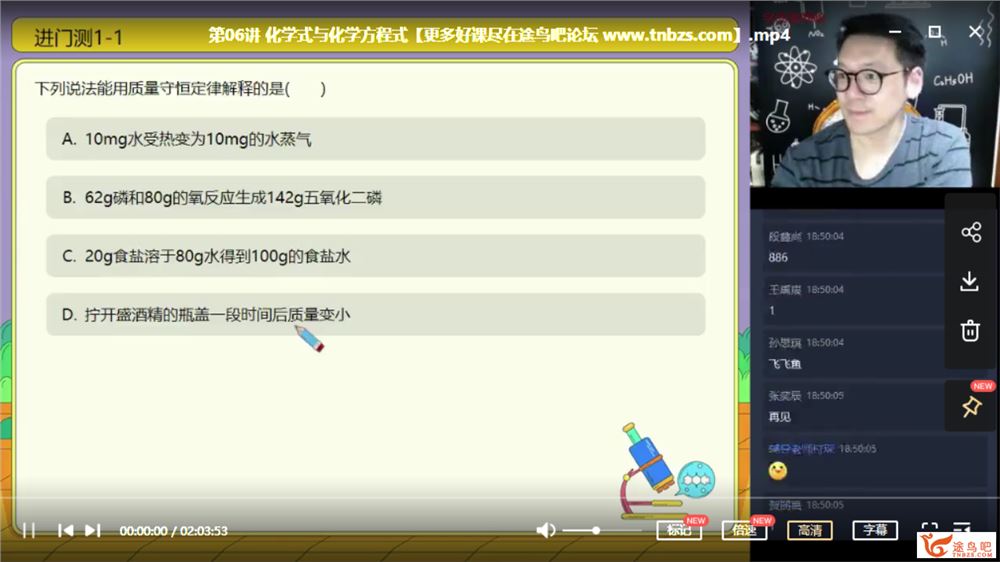Click the smiley emoji chat message
The height and width of the screenshot is (562, 1000).
click(x=777, y=471)
